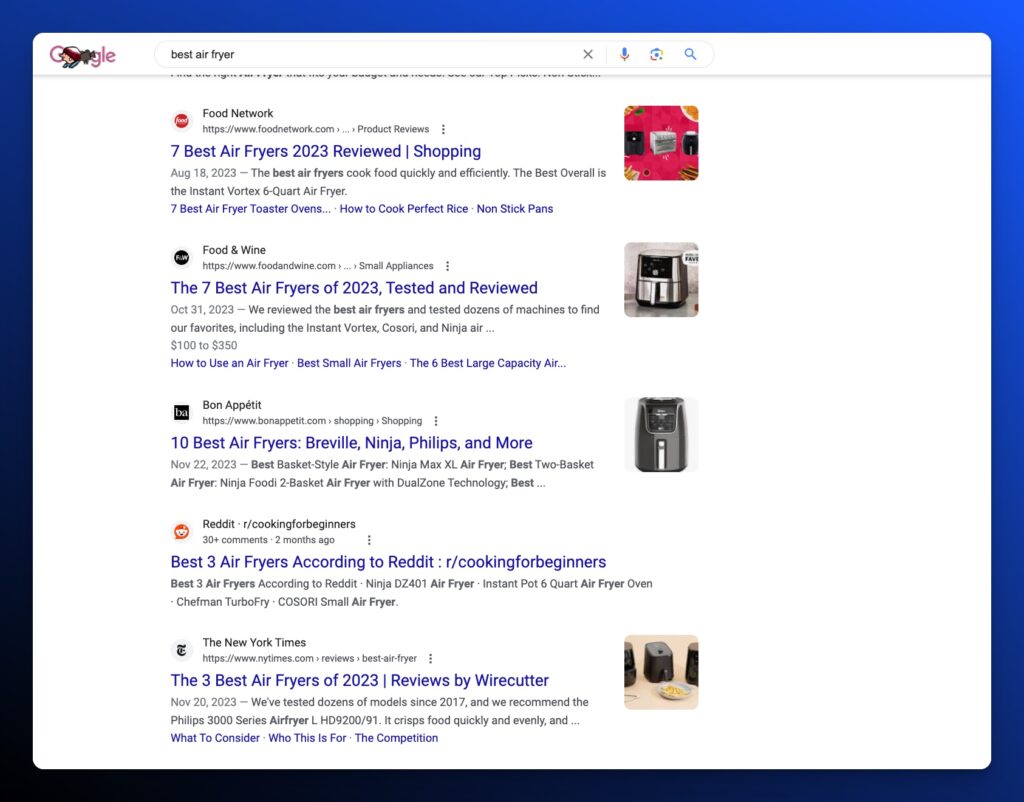Open '10 Best Air Fryers: Breville, Ninja' result

pyautogui.click(x=351, y=443)
